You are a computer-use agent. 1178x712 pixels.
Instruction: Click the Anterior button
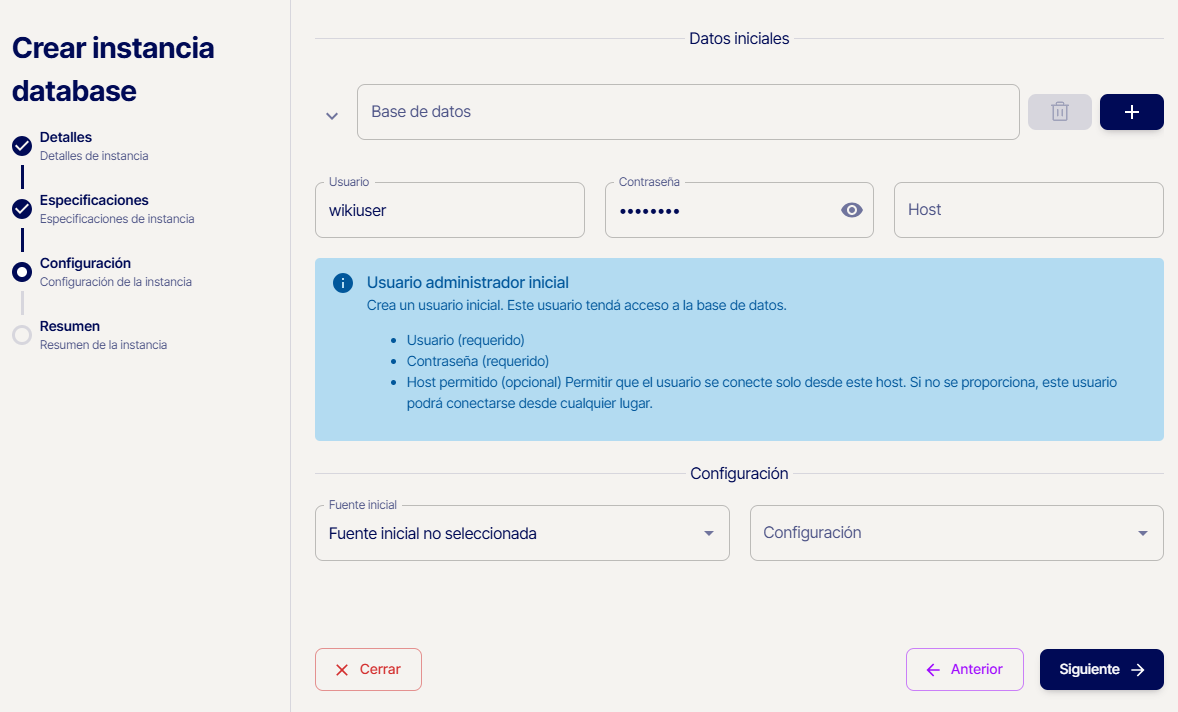click(x=964, y=670)
